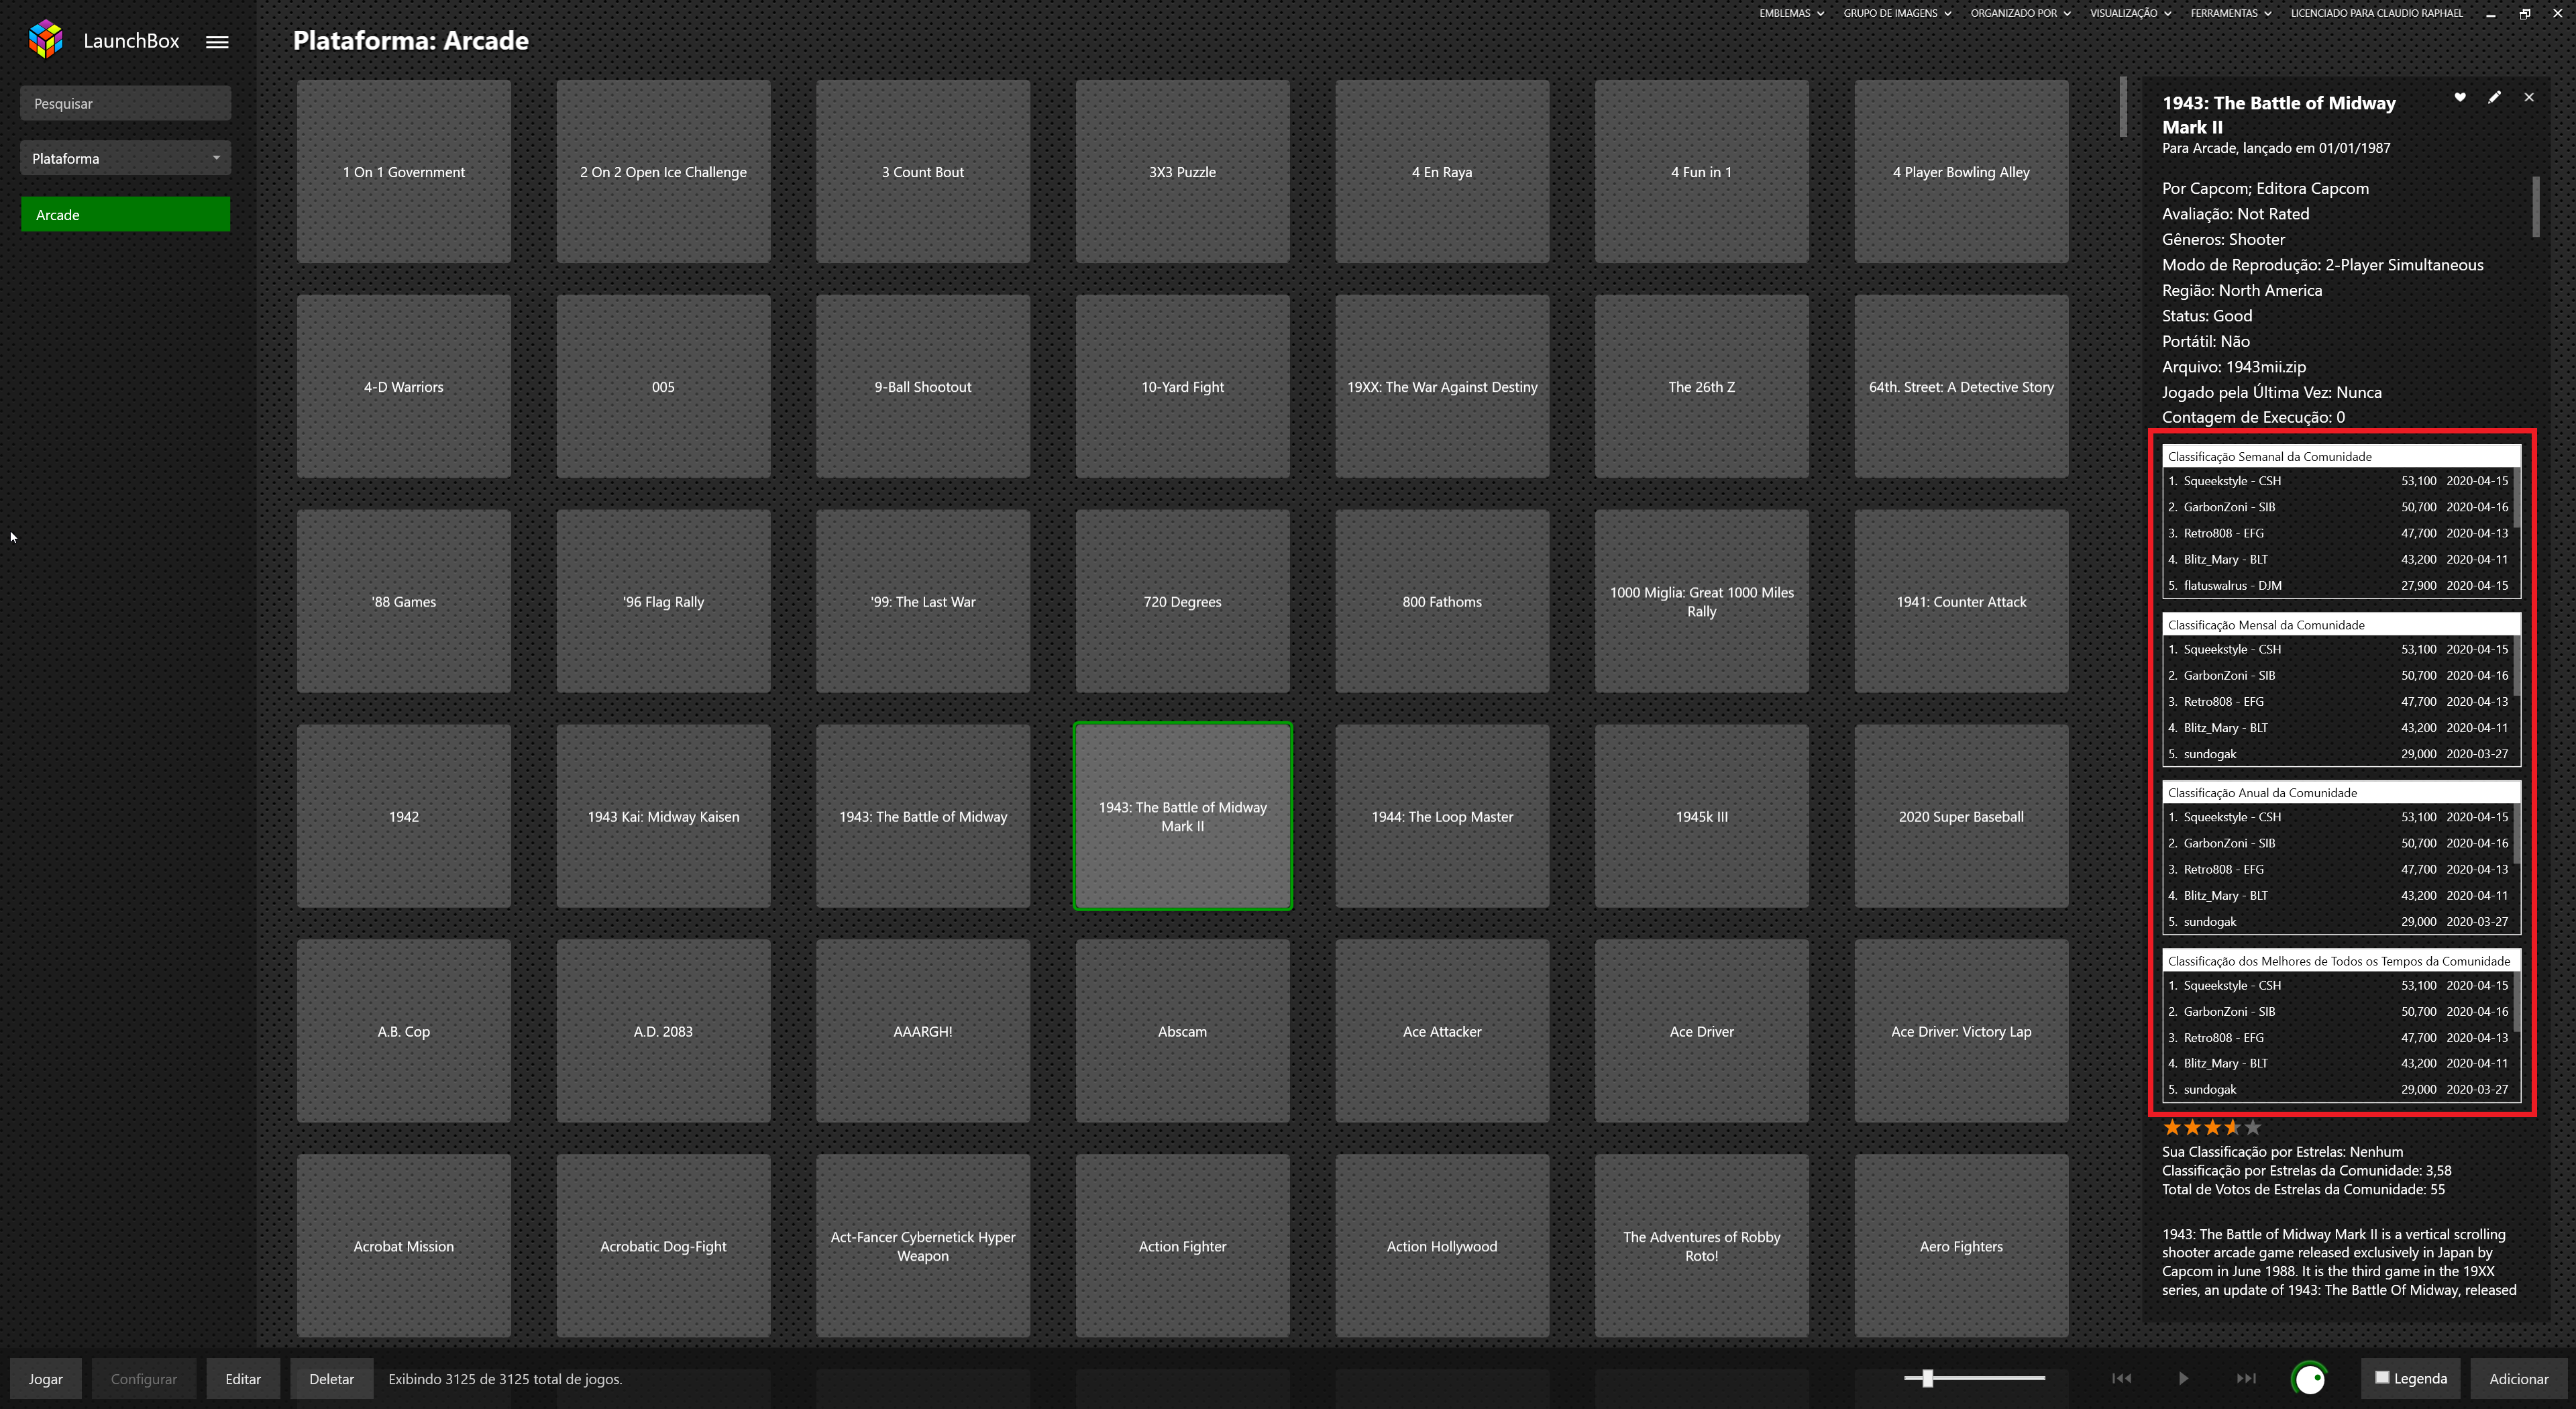Click the details panel scrollbar

point(2535,207)
